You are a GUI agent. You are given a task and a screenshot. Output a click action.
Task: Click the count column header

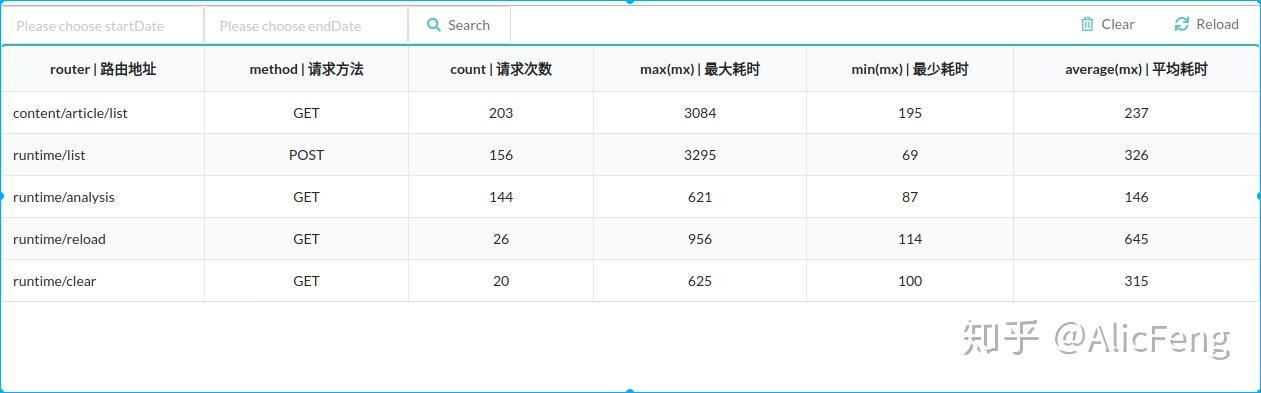pos(501,69)
